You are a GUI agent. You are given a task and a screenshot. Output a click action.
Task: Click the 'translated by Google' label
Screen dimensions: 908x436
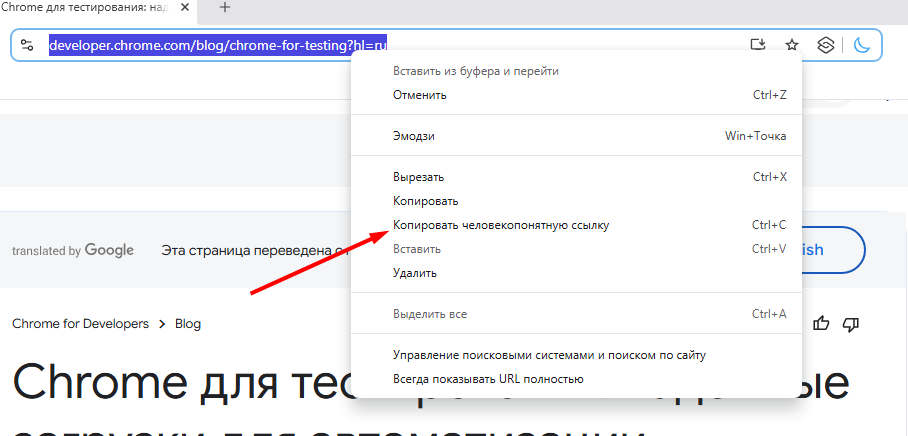pos(73,250)
